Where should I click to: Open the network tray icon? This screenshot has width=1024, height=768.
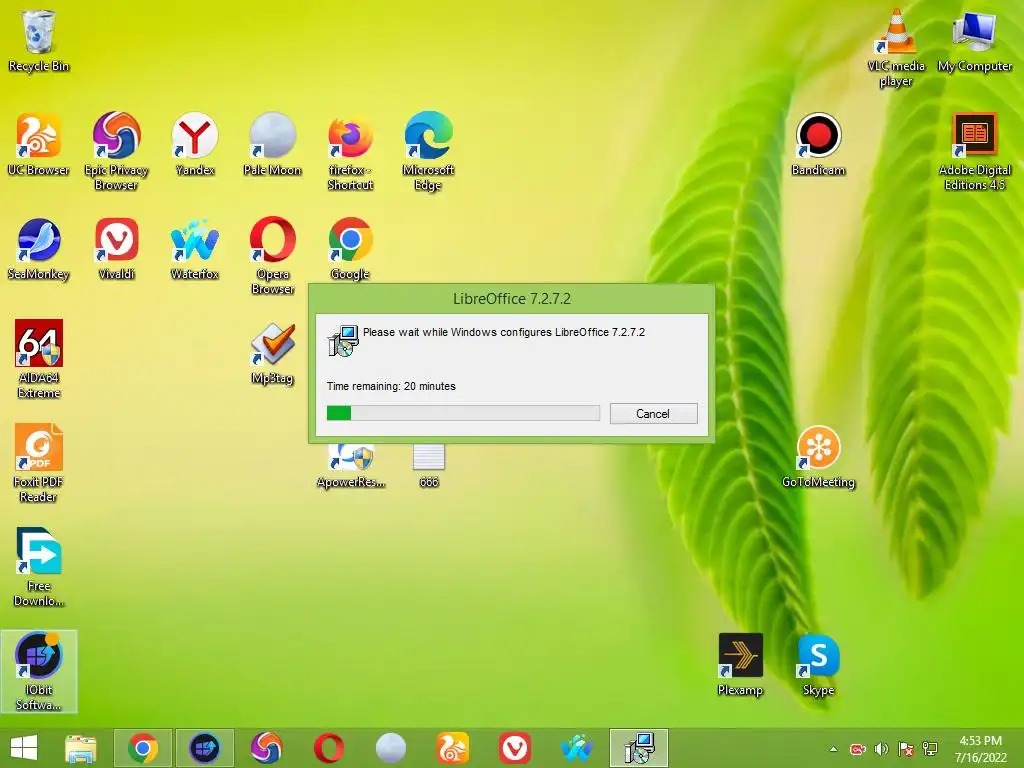930,749
